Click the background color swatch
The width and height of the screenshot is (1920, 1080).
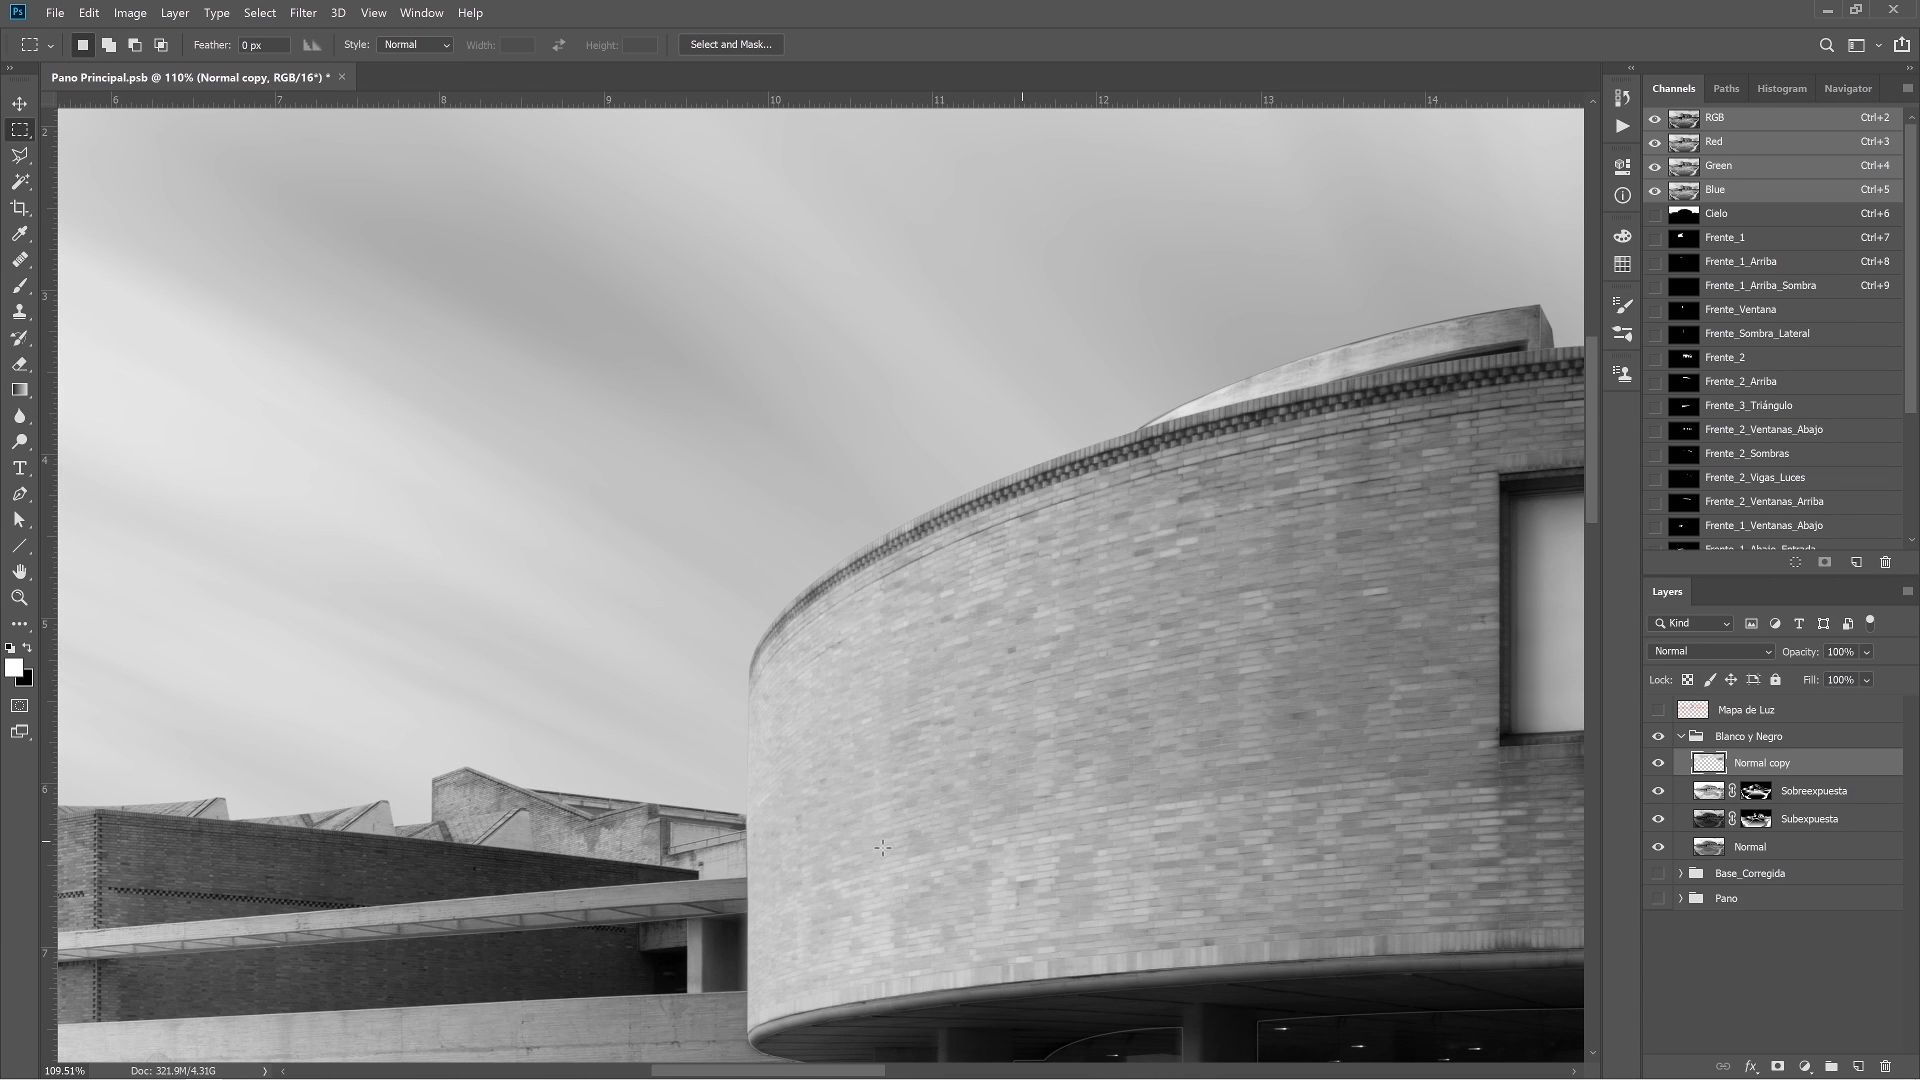click(x=28, y=682)
